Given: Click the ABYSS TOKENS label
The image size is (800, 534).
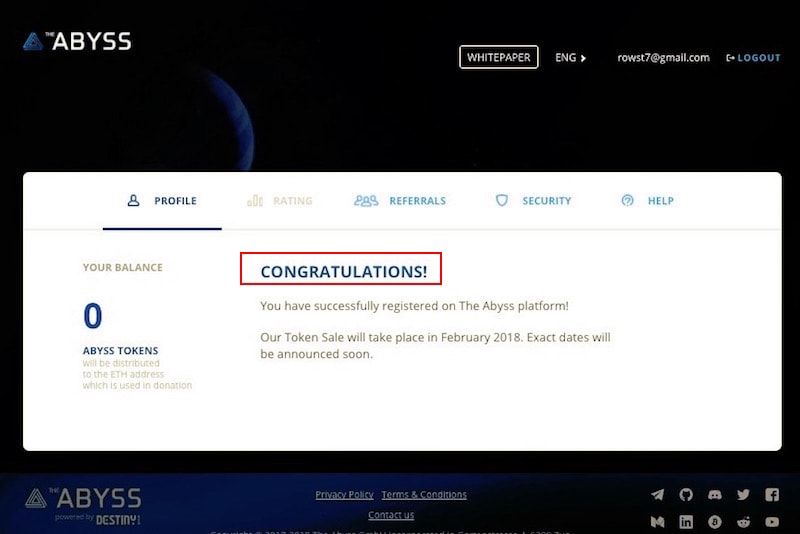Looking at the screenshot, I should [x=120, y=350].
